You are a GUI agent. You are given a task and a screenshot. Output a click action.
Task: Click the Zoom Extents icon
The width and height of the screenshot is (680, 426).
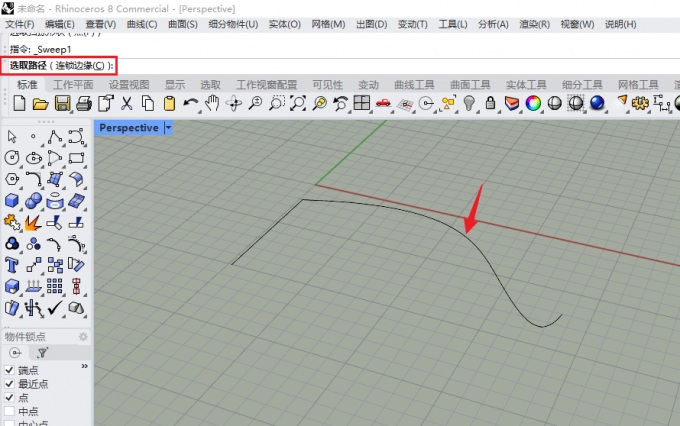(298, 104)
